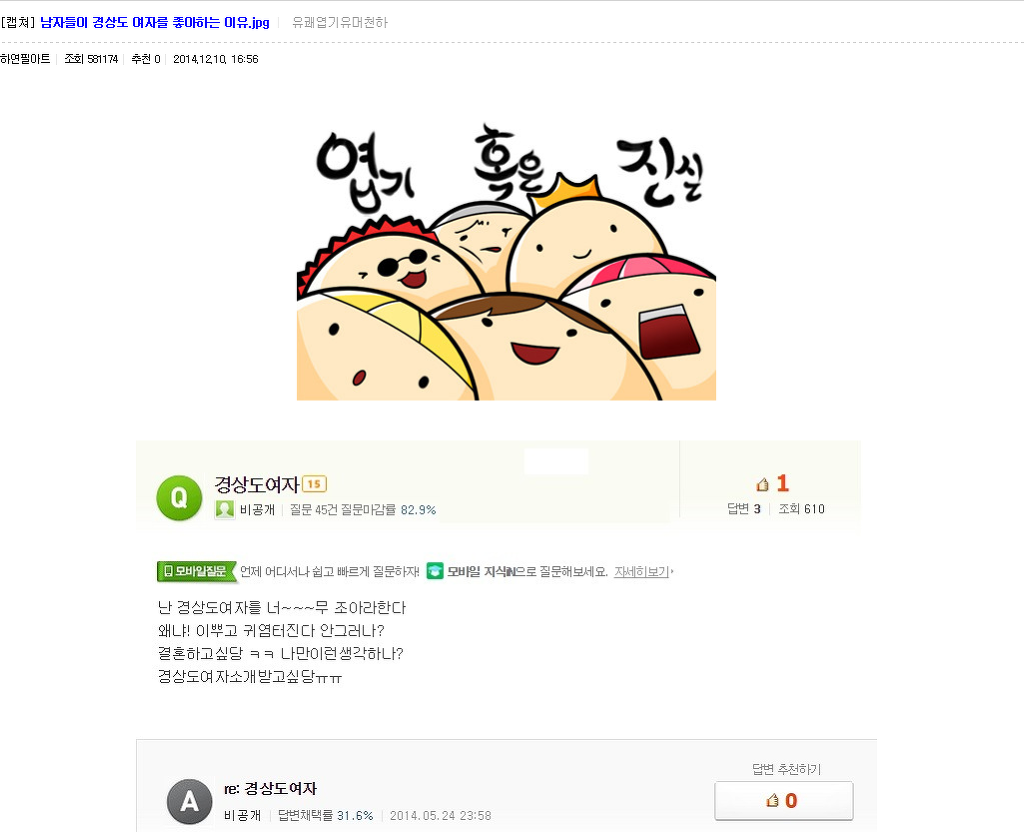Click the user avatar icon beside 비공개
This screenshot has width=1024, height=832.
[x=225, y=509]
